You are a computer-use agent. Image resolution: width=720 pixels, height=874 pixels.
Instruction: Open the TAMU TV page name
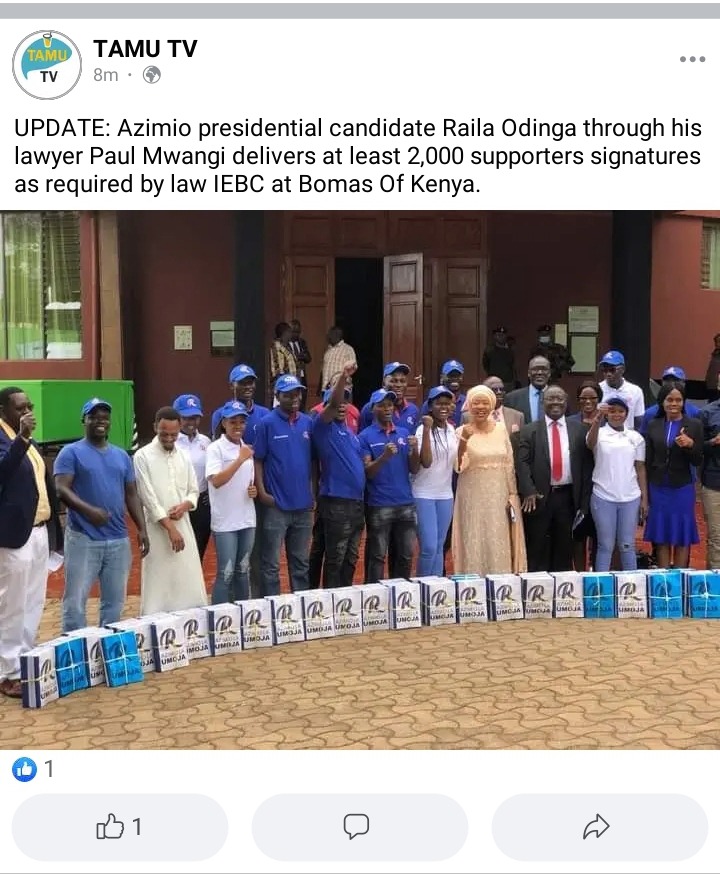pyautogui.click(x=145, y=49)
